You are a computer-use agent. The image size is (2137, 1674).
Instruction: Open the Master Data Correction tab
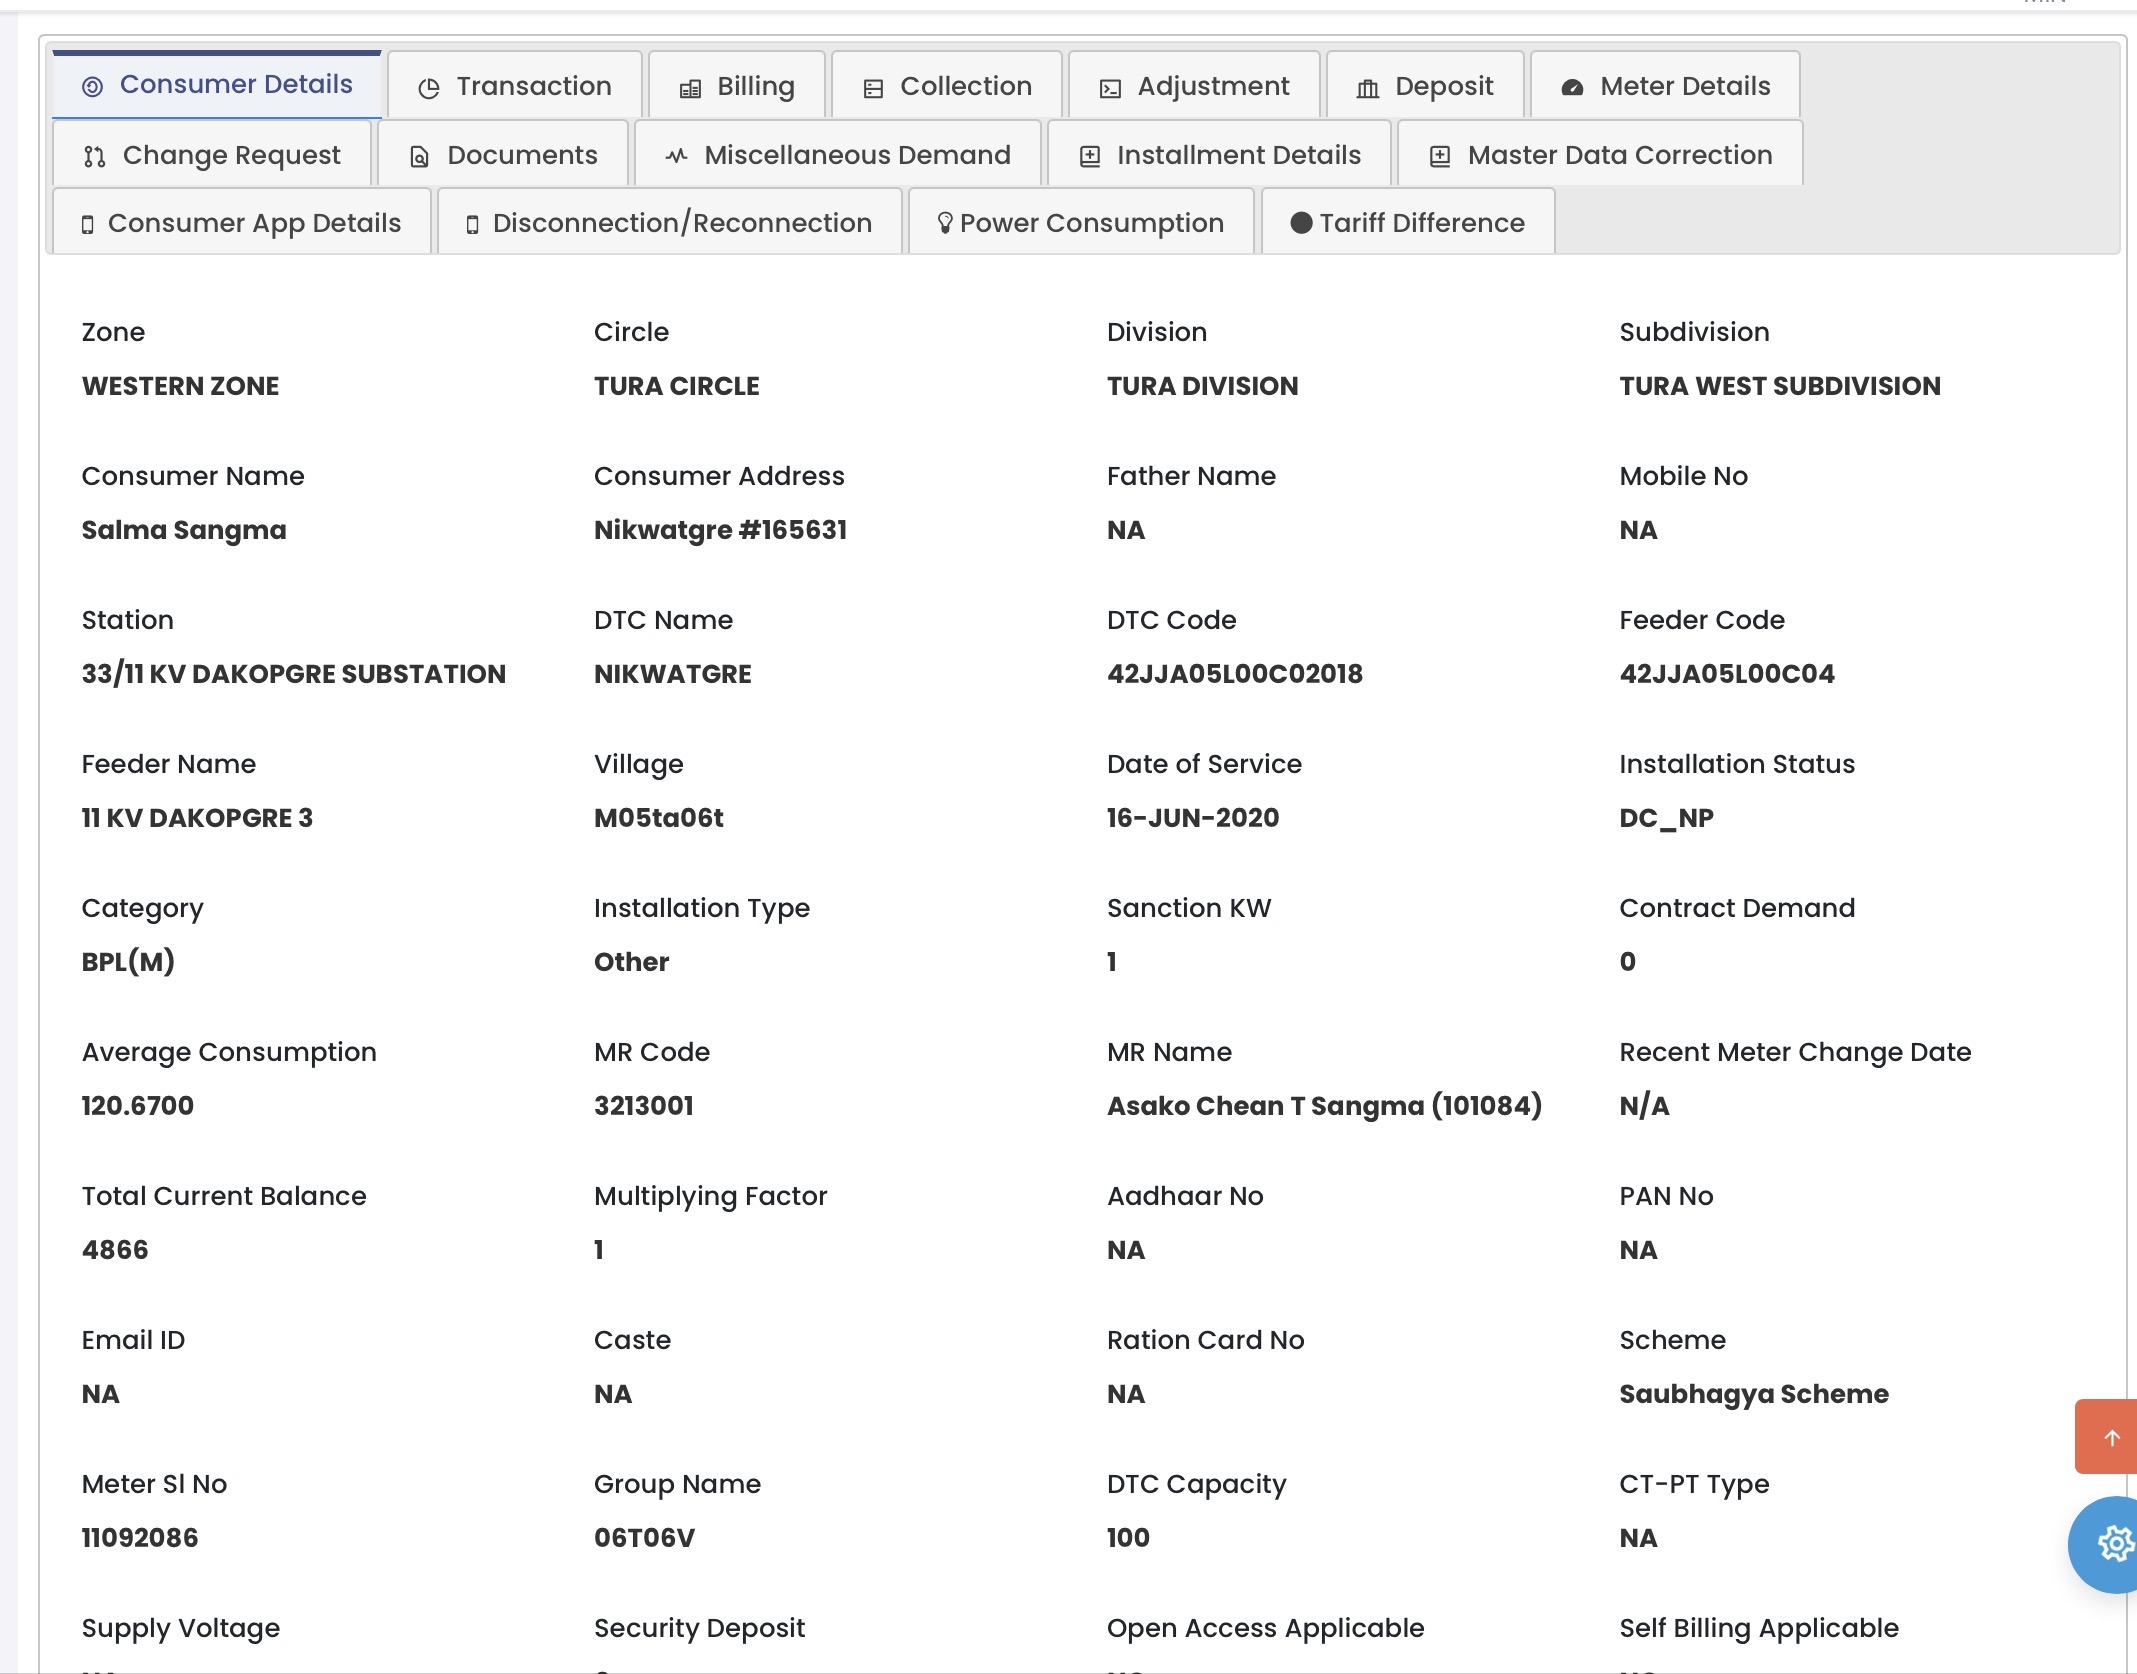(x=1600, y=155)
